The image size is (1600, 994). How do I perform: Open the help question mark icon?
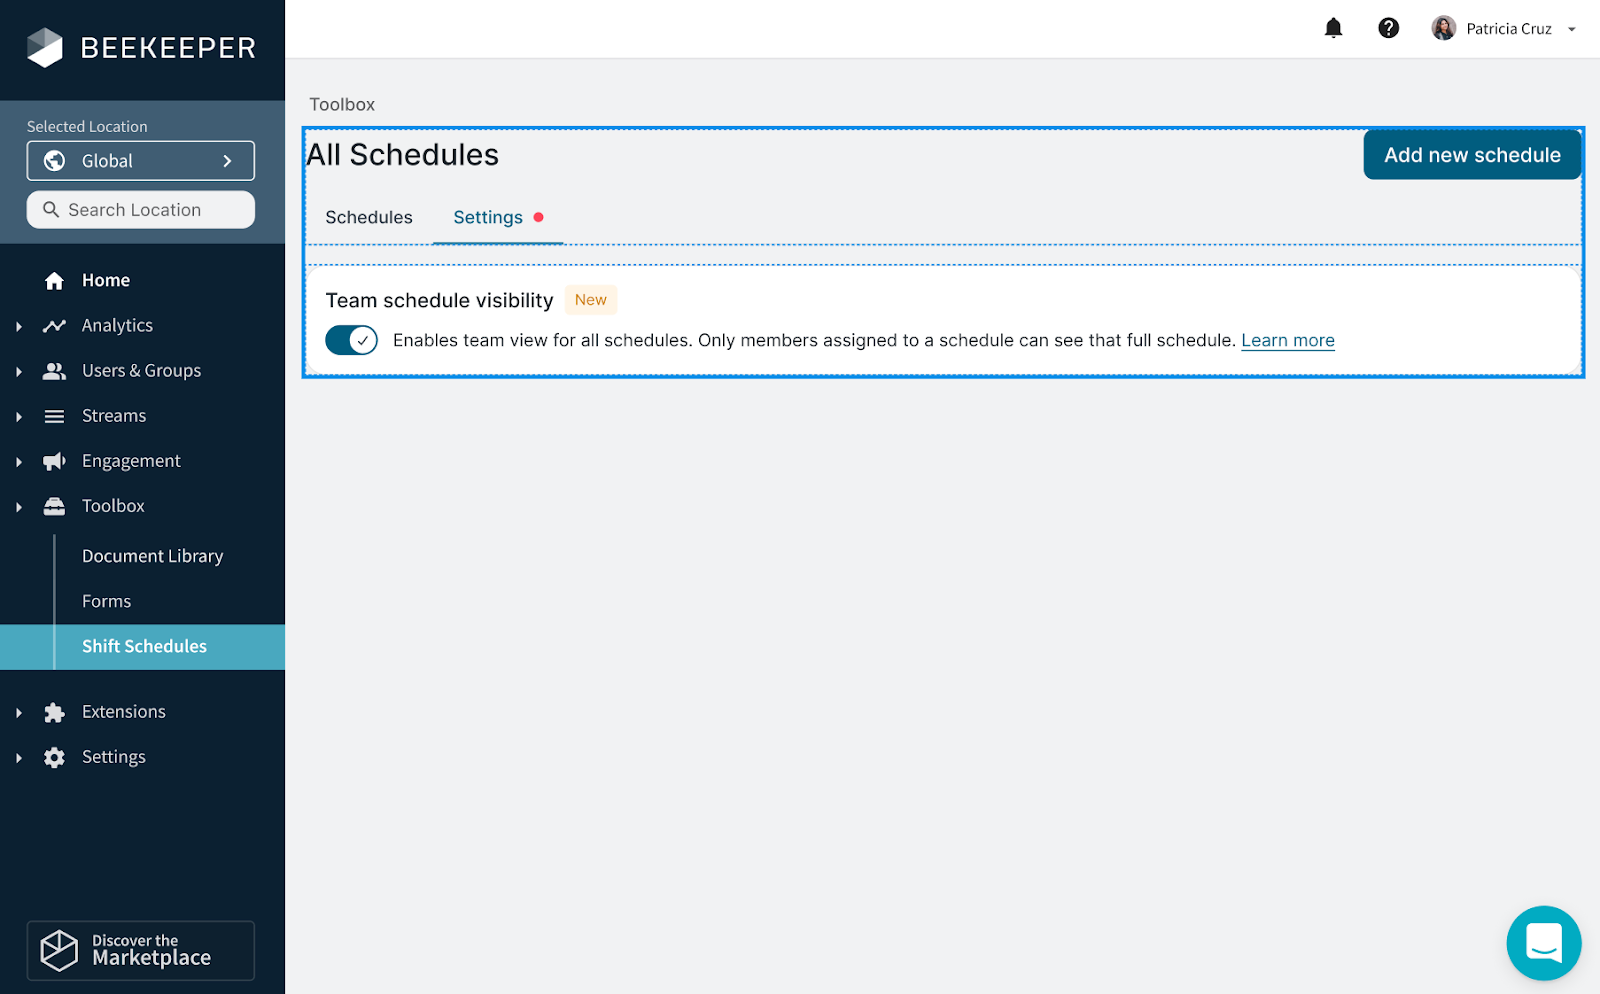(1388, 28)
